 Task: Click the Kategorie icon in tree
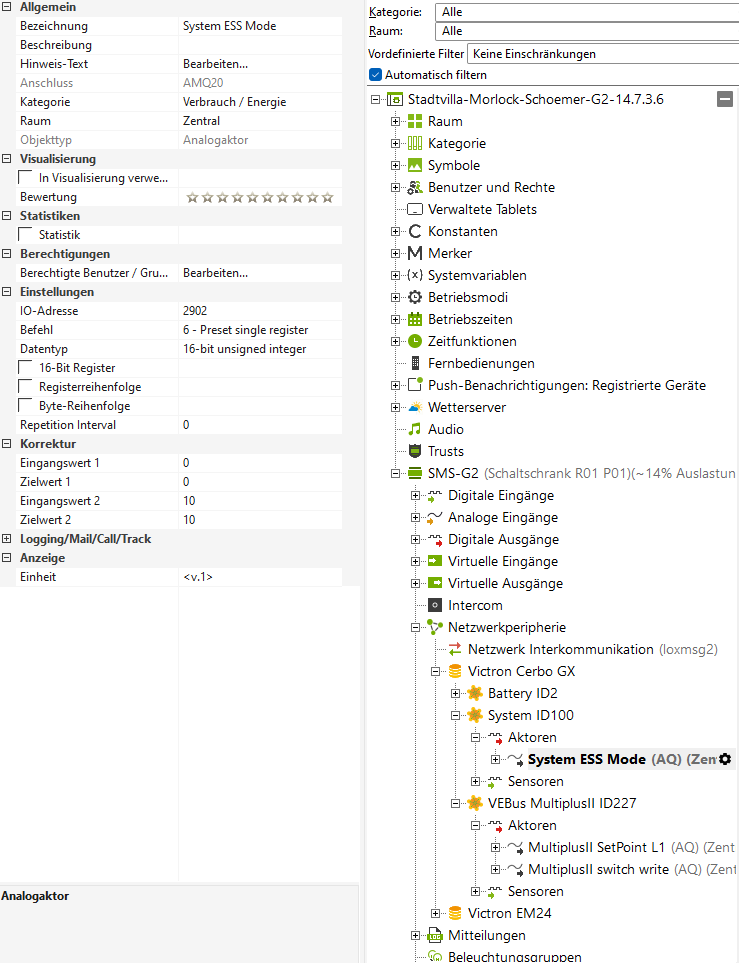coord(415,143)
